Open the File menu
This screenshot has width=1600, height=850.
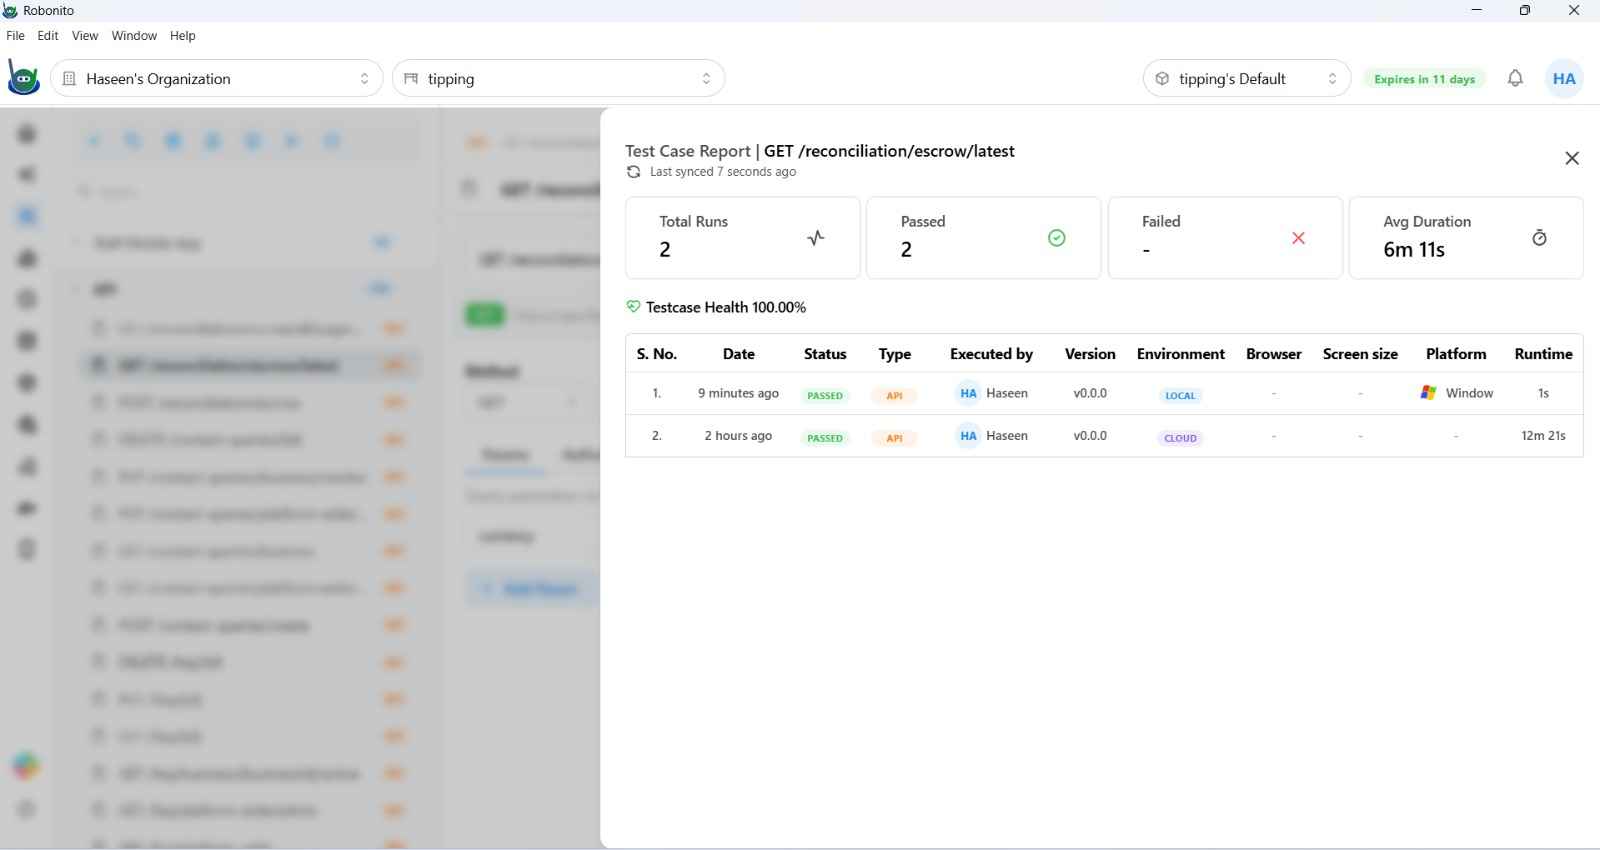15,35
